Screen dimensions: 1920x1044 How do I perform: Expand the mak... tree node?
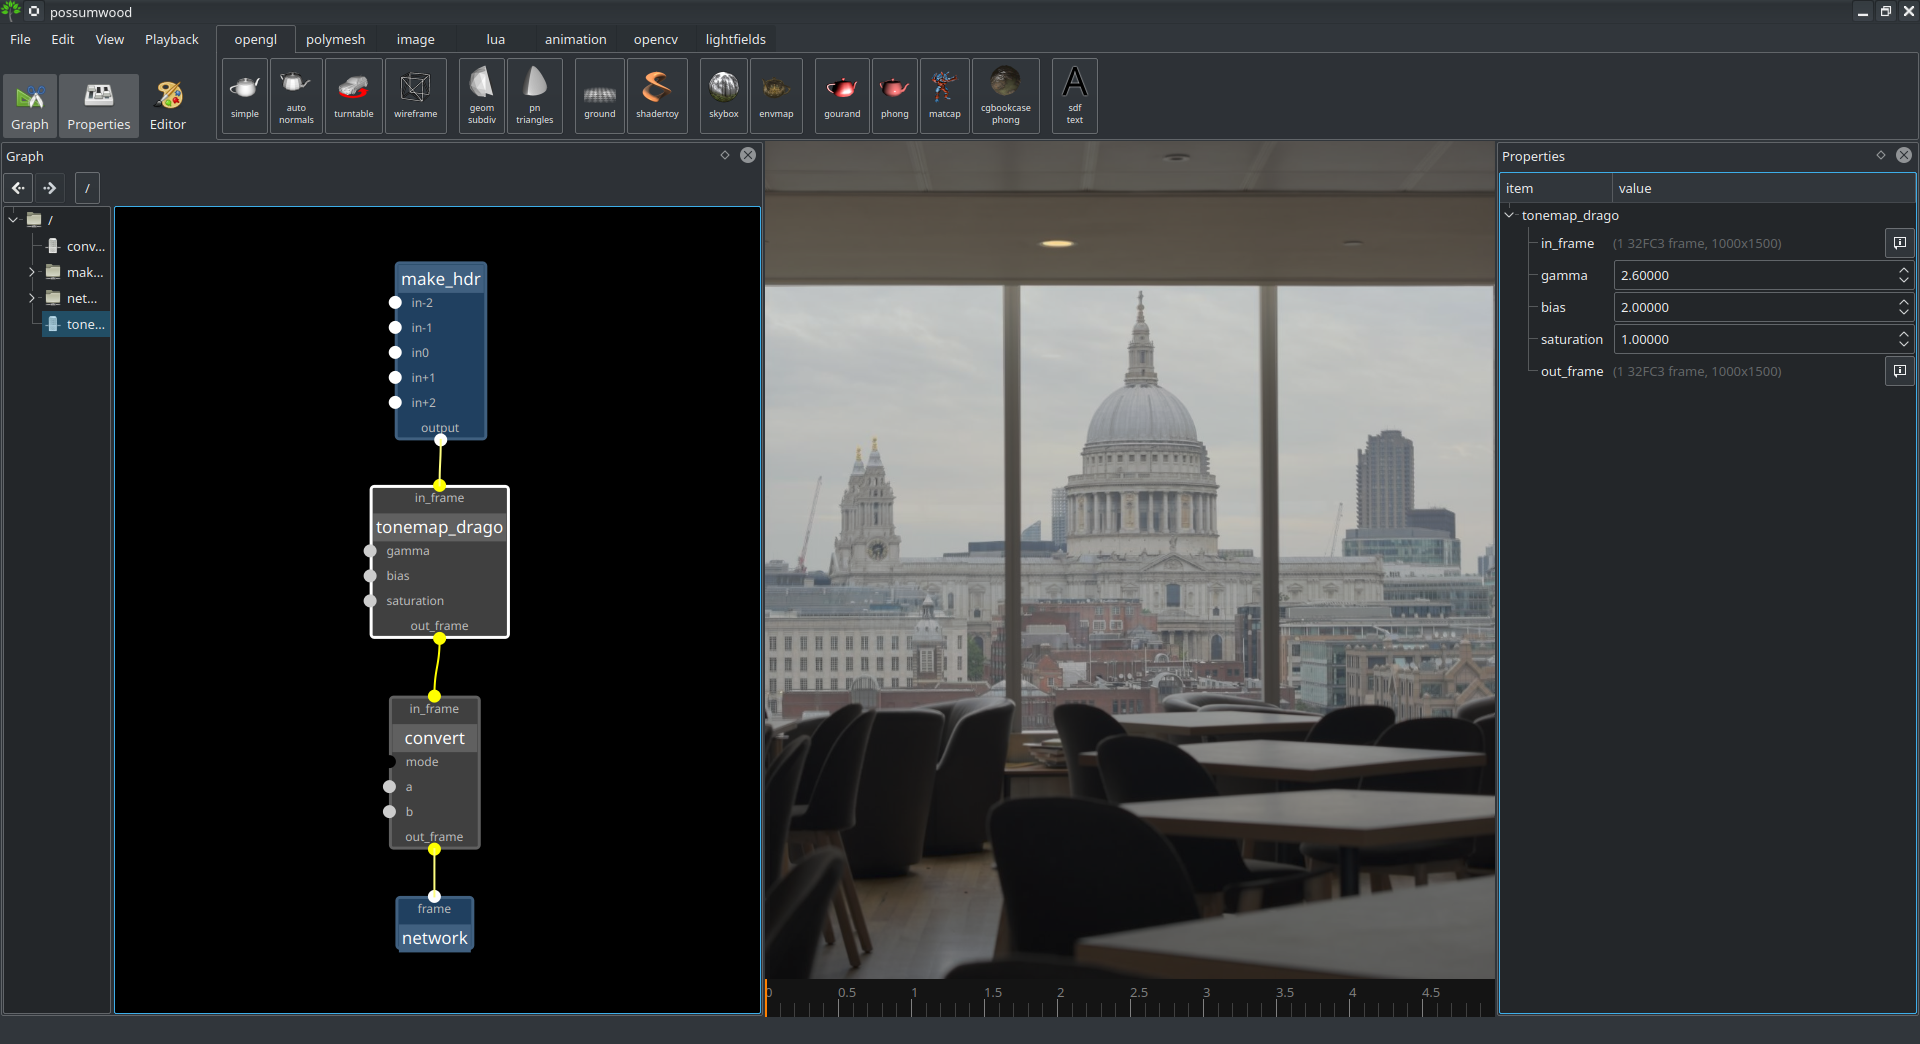point(32,272)
